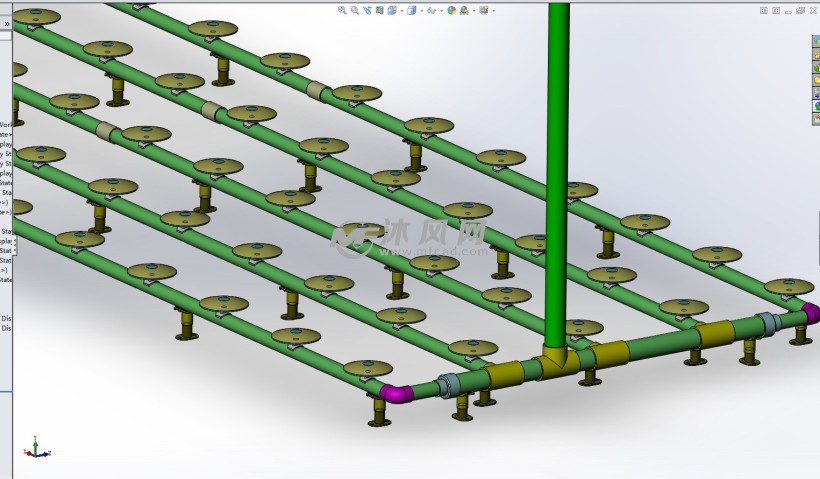Click the first tile-windows button at top right
The image size is (820, 479).
click(764, 10)
